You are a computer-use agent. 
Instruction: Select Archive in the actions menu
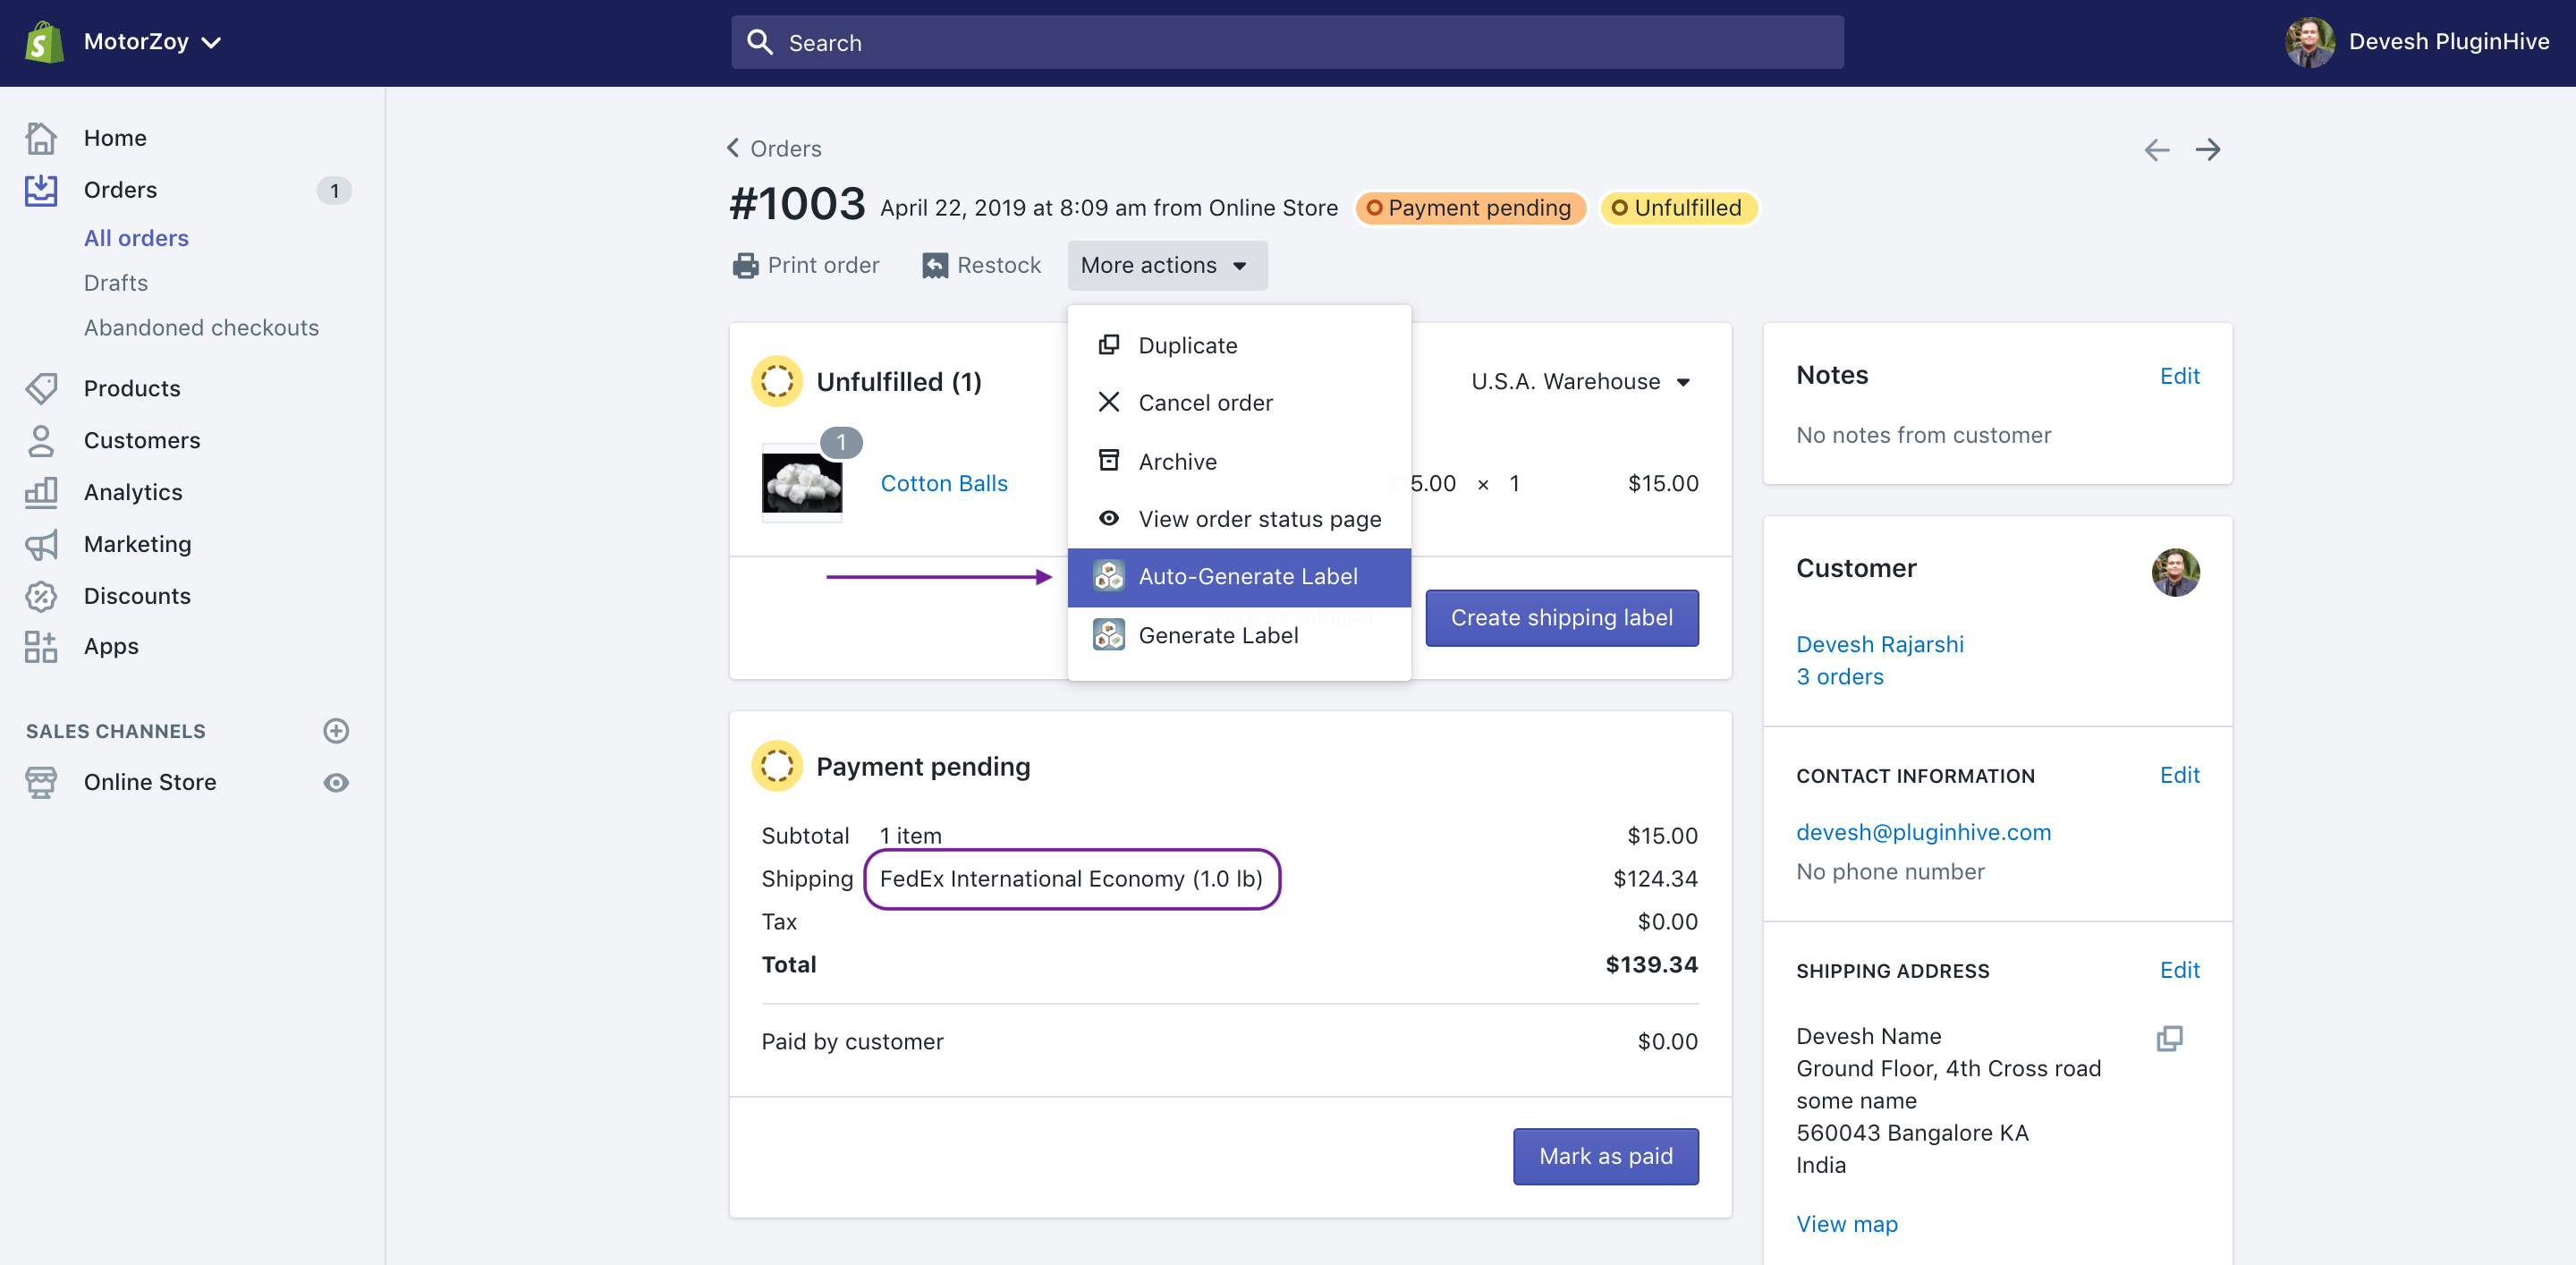(x=1177, y=461)
